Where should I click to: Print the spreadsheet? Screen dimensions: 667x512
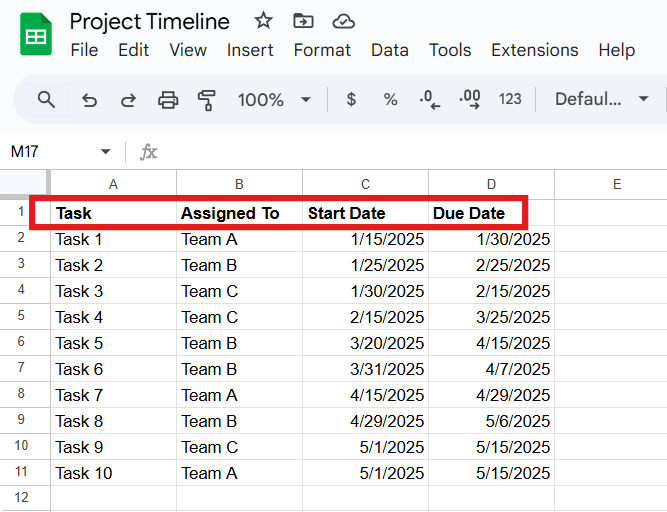pos(168,99)
